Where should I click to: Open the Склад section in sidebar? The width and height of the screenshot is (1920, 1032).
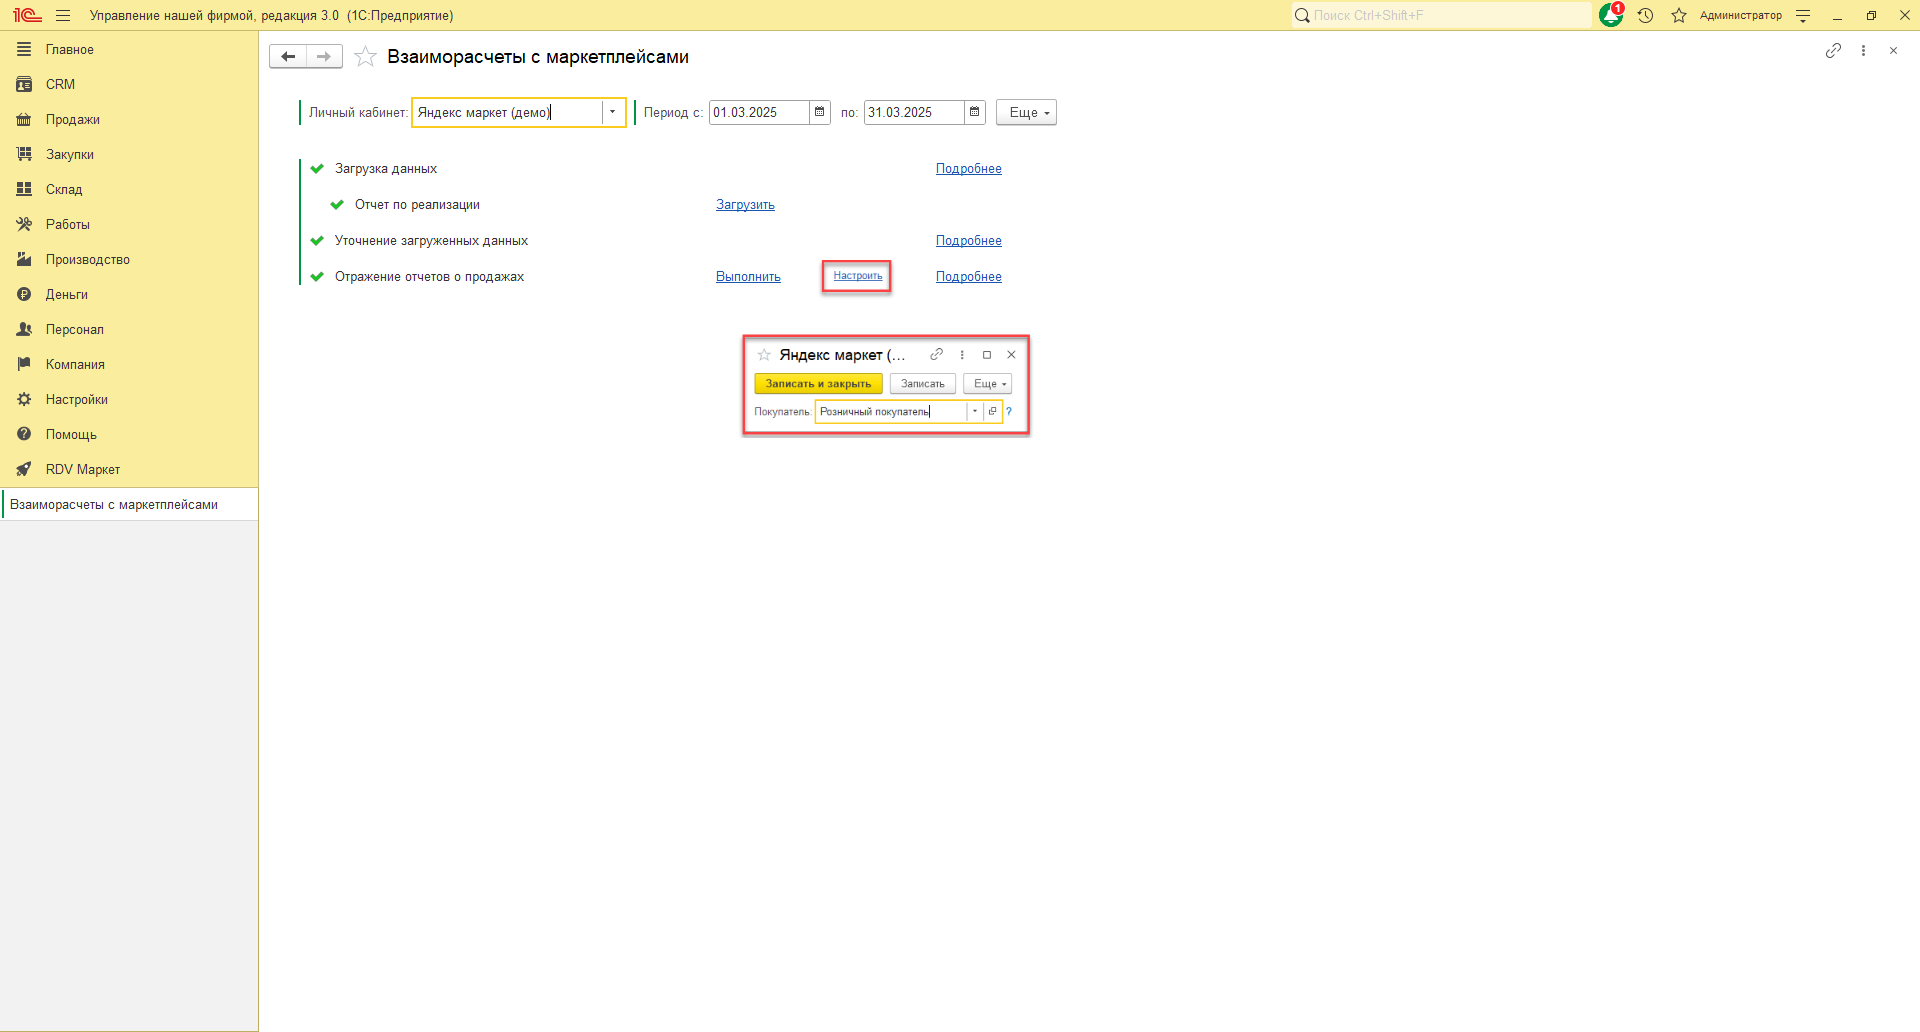[x=64, y=189]
